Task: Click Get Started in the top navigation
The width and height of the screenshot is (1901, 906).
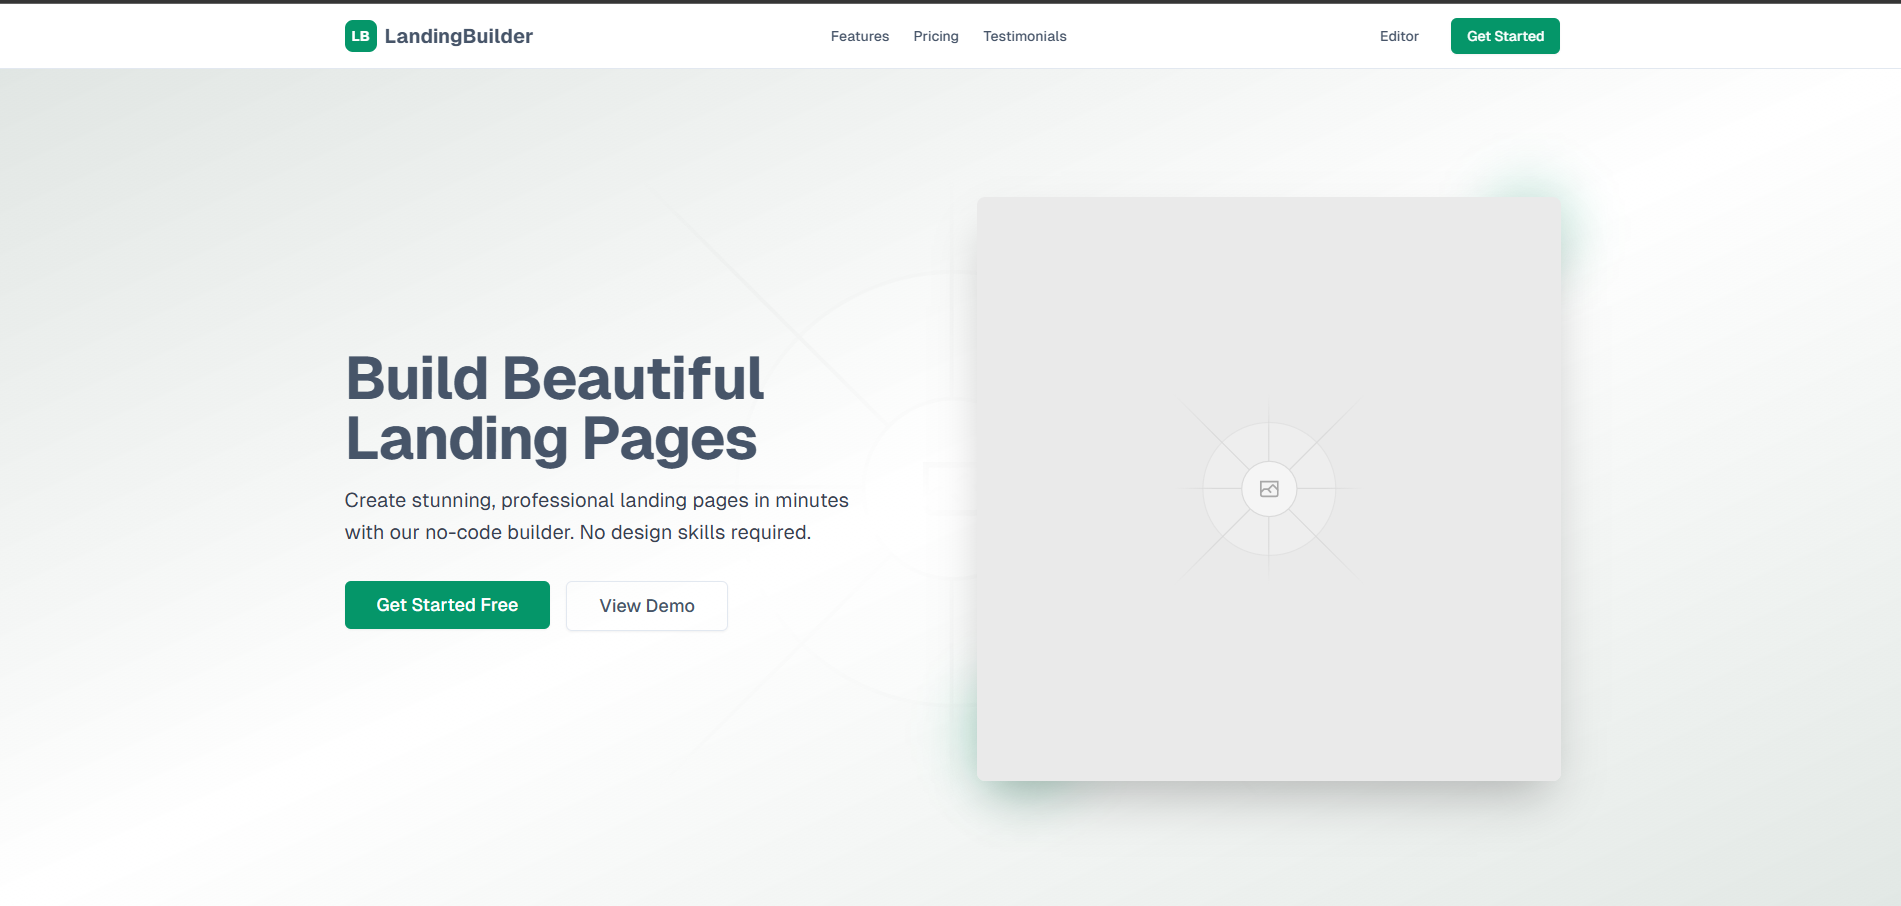Action: [1504, 36]
